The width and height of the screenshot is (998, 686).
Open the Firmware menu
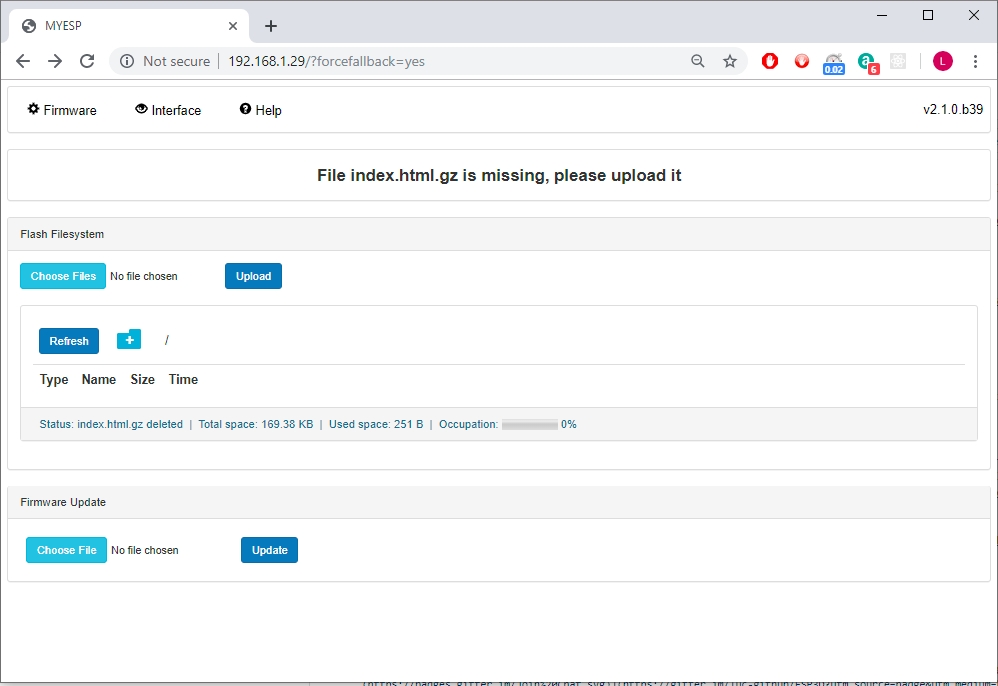point(62,110)
